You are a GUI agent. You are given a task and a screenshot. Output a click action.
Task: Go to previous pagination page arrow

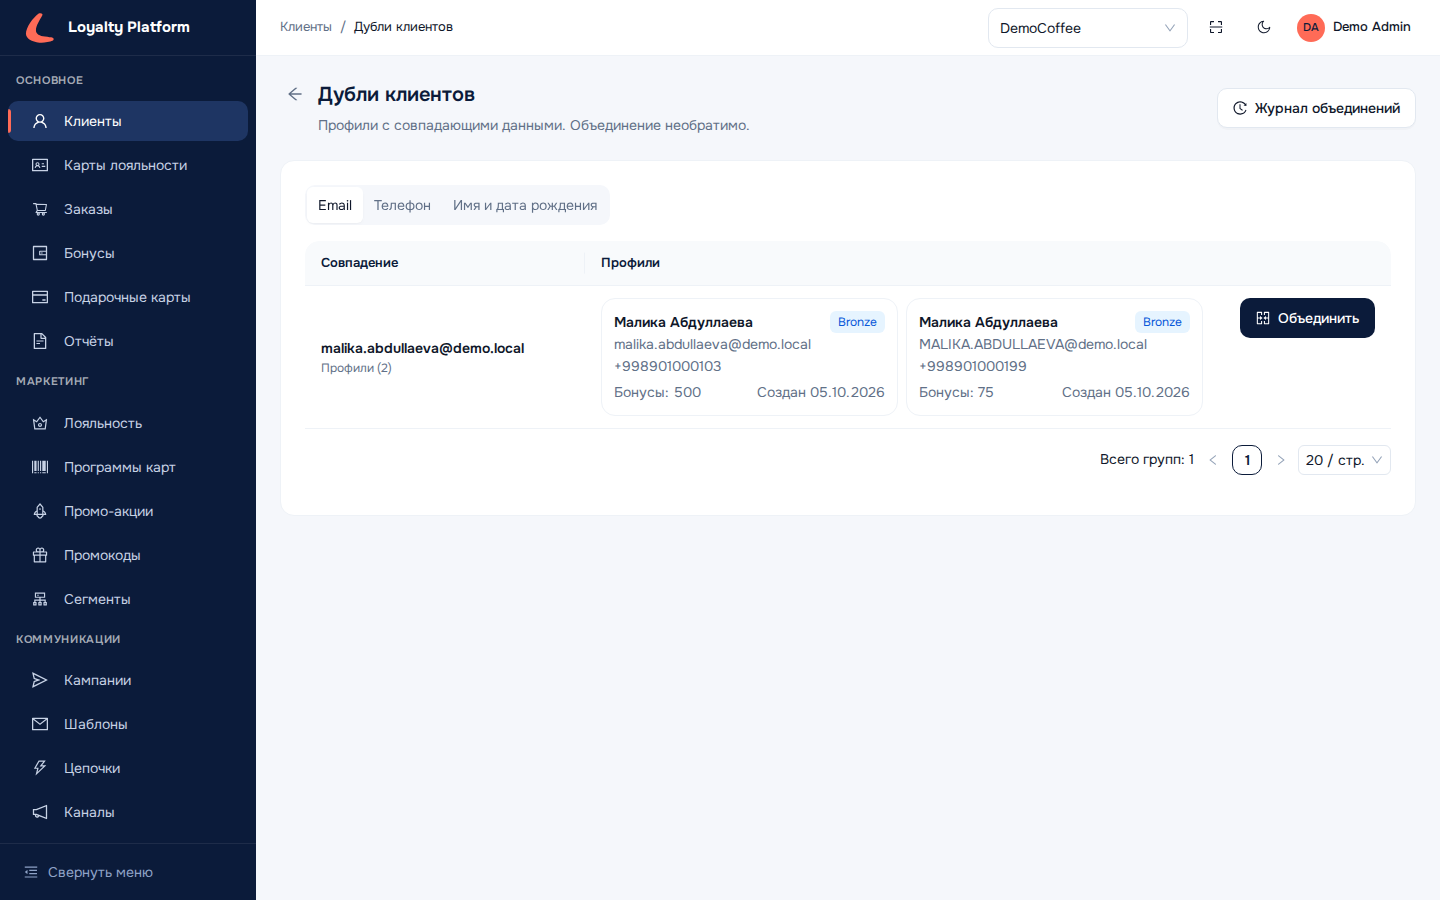[1213, 460]
